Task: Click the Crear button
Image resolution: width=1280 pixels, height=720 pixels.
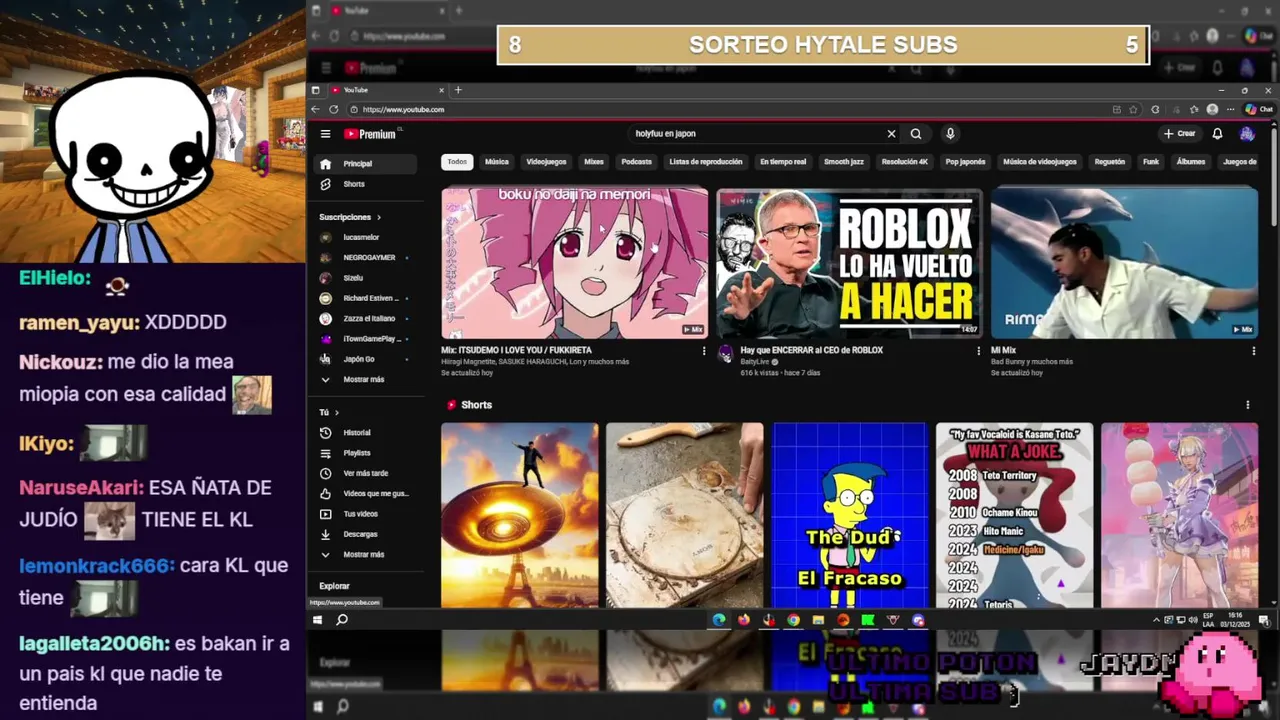Action: [x=1180, y=134]
